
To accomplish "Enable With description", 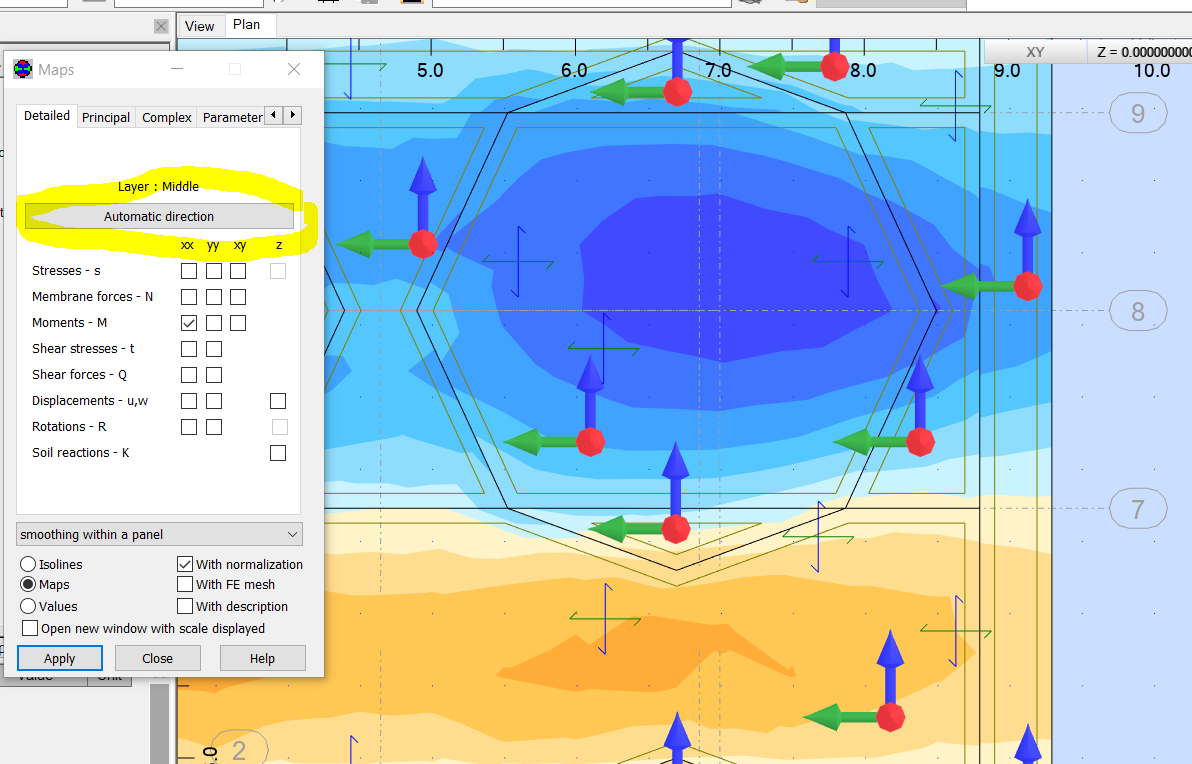I will 185,606.
